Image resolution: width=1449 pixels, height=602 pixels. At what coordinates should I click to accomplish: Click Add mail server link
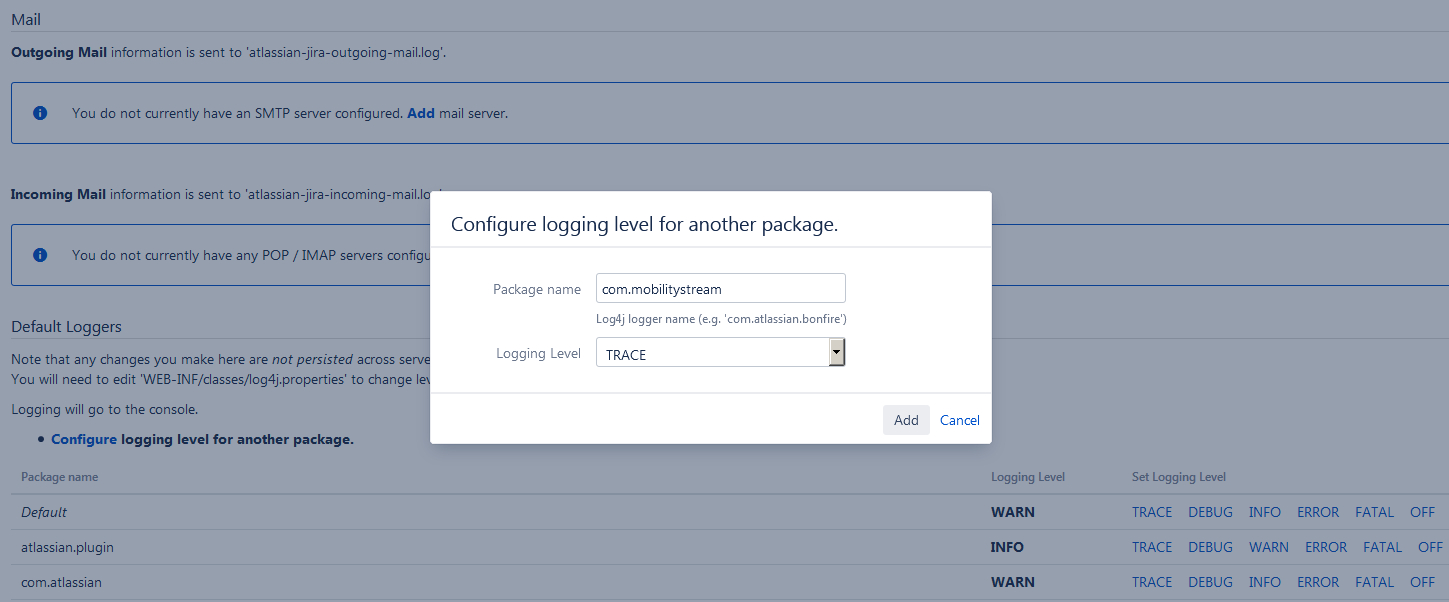tap(420, 113)
